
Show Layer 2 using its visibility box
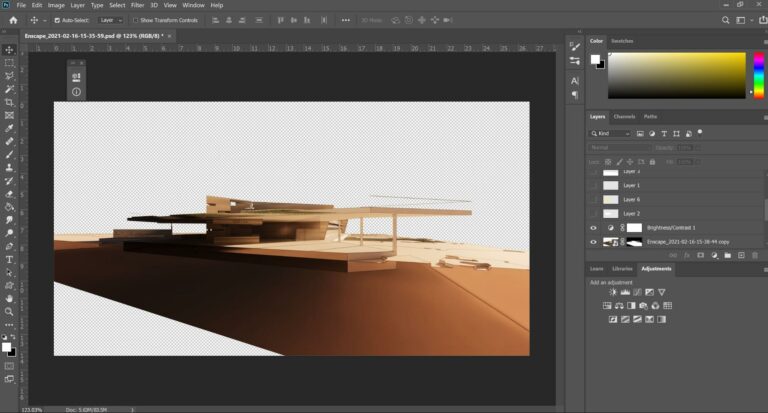[593, 214]
